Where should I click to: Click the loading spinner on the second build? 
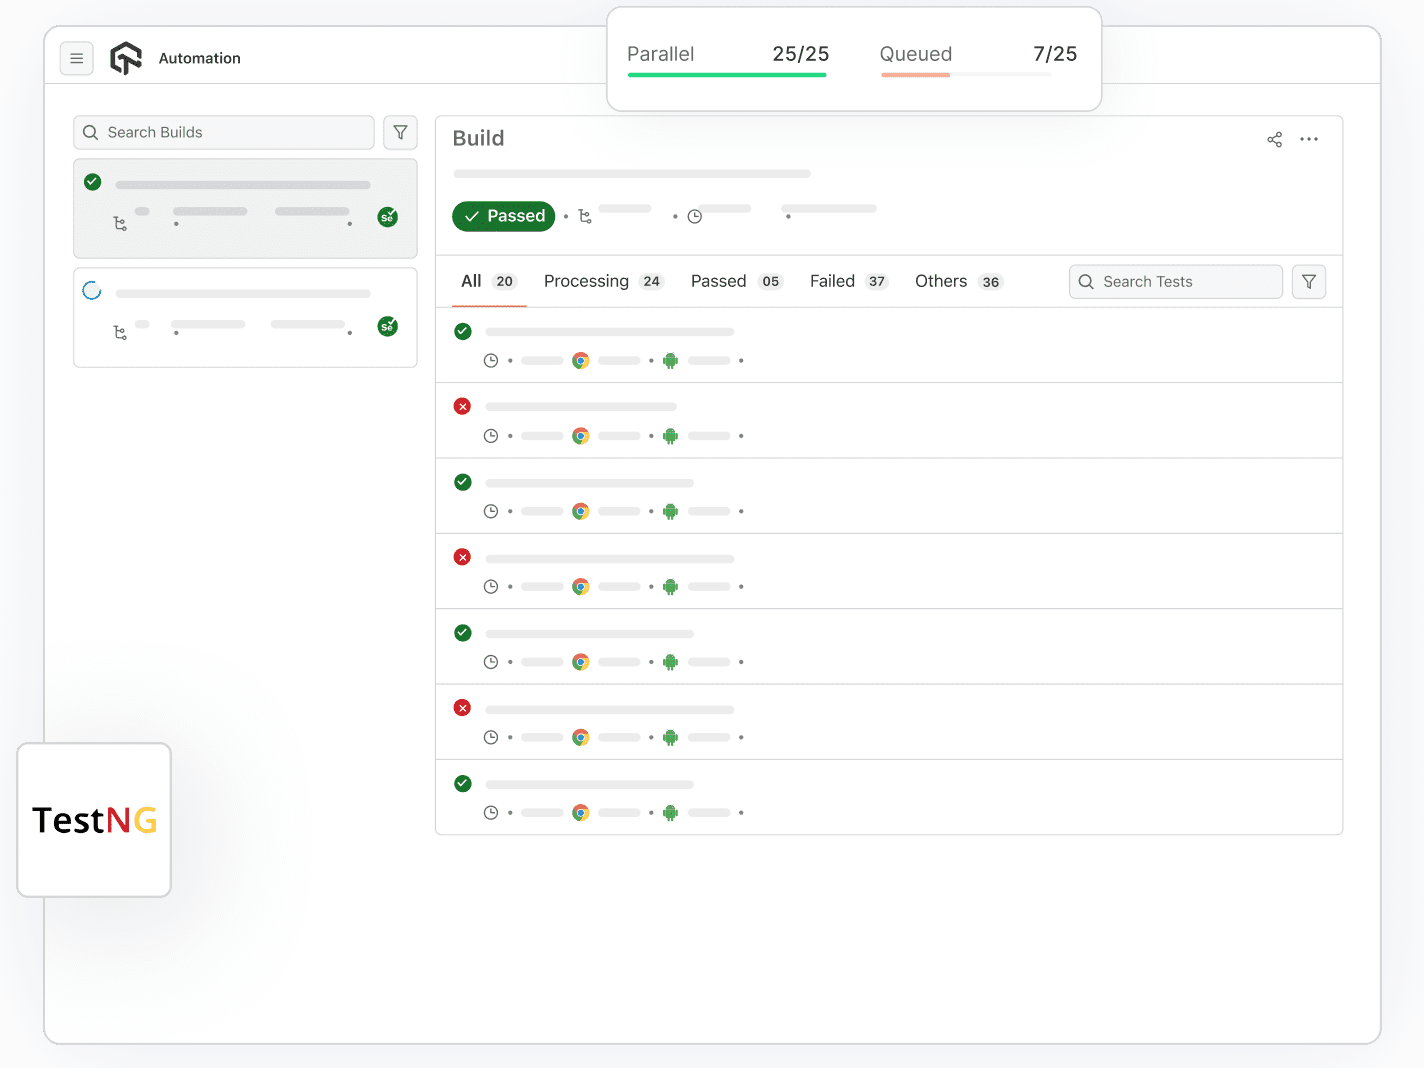(92, 290)
